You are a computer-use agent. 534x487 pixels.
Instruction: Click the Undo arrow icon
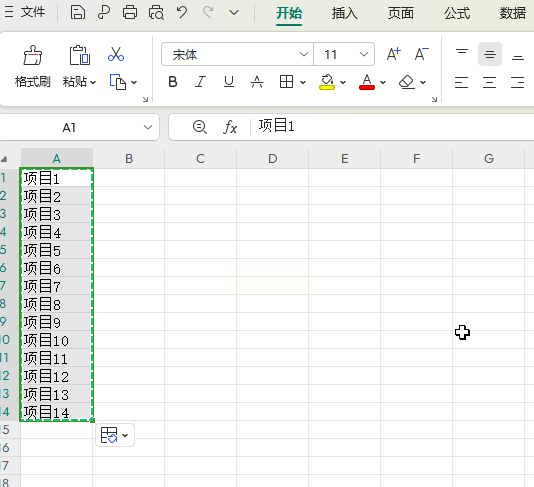pyautogui.click(x=182, y=13)
